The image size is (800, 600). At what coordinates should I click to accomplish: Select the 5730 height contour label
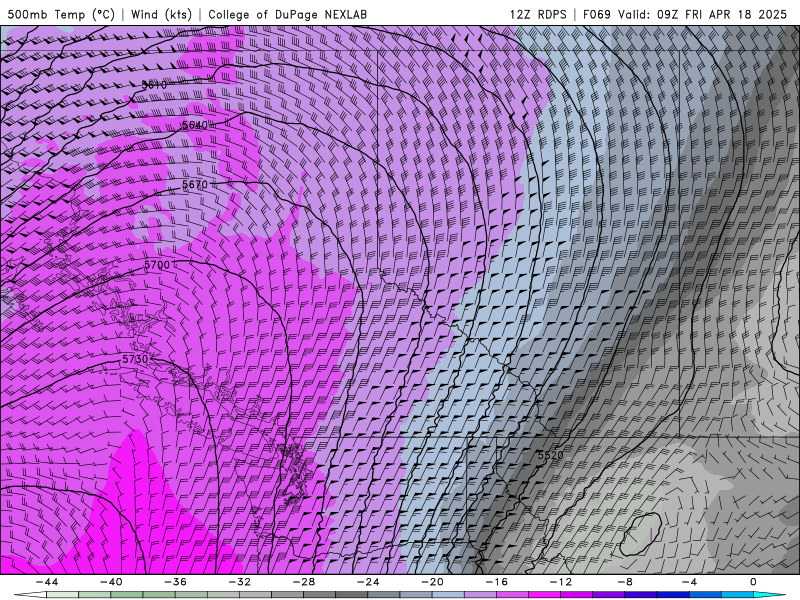pos(135,359)
